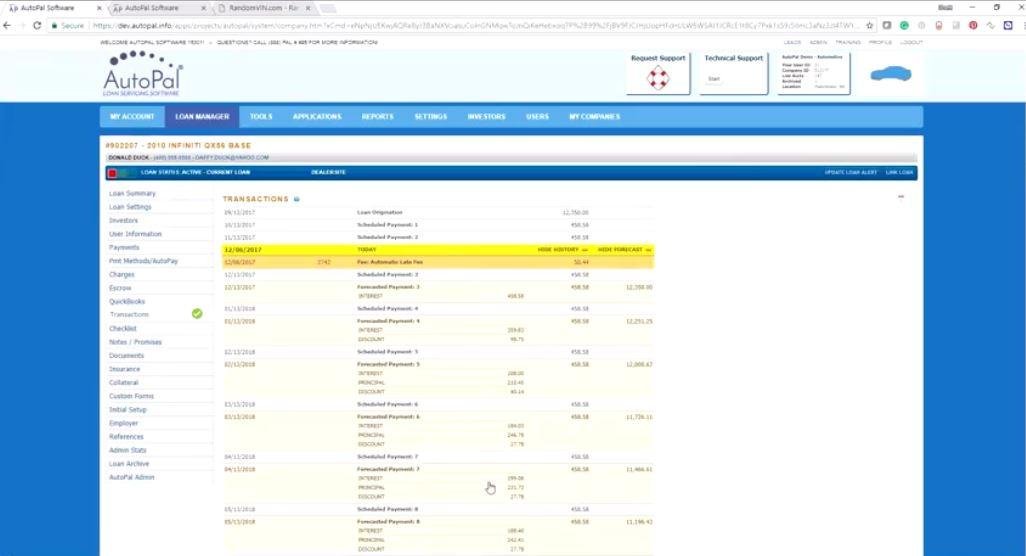Open AutoPal Admin in the sidebar
The height and width of the screenshot is (556, 1026).
(132, 478)
